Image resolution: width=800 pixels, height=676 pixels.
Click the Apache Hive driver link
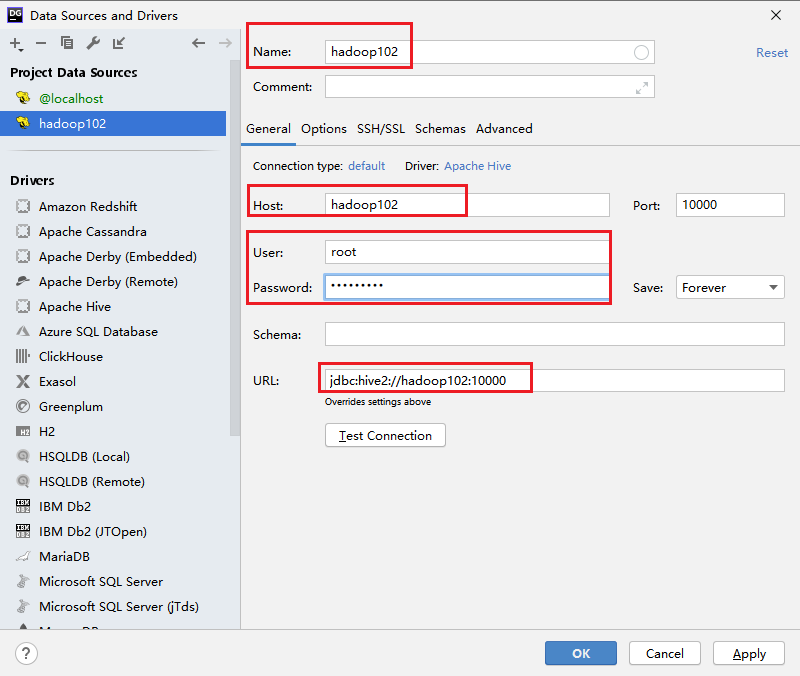478,166
